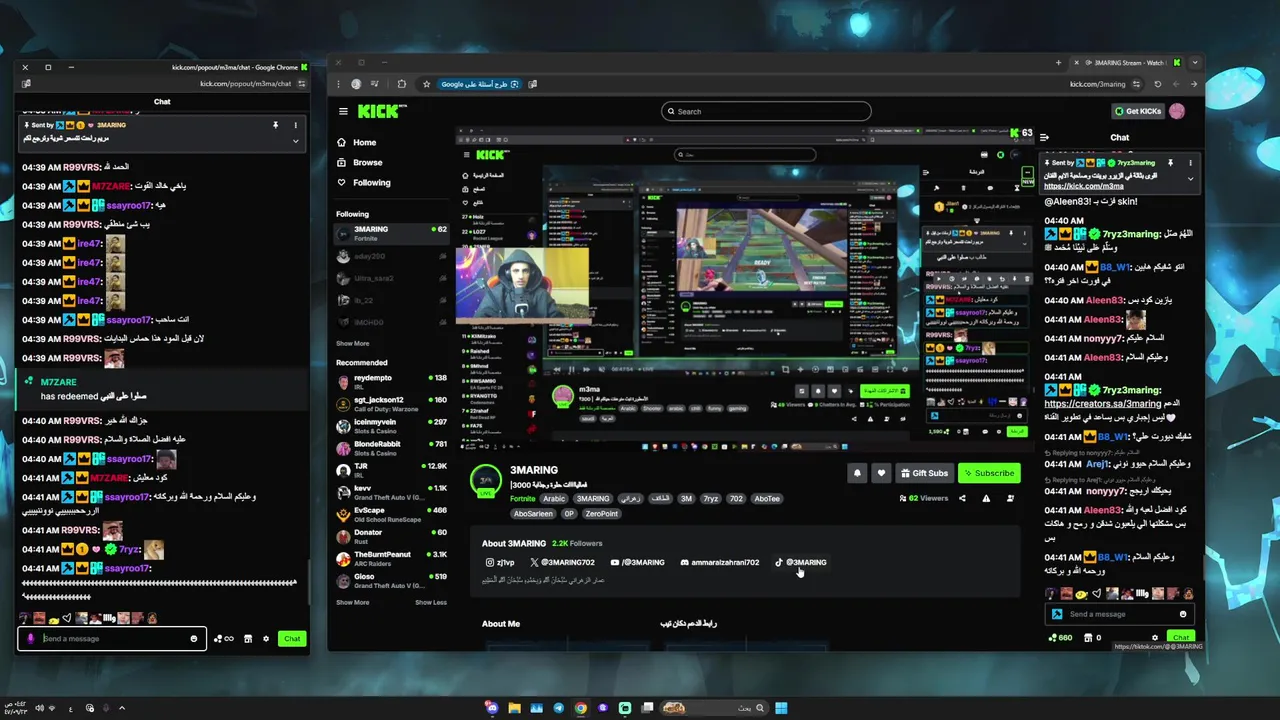Open new tab with plus in Chrome
Image resolution: width=1280 pixels, height=720 pixels.
click(x=1058, y=62)
